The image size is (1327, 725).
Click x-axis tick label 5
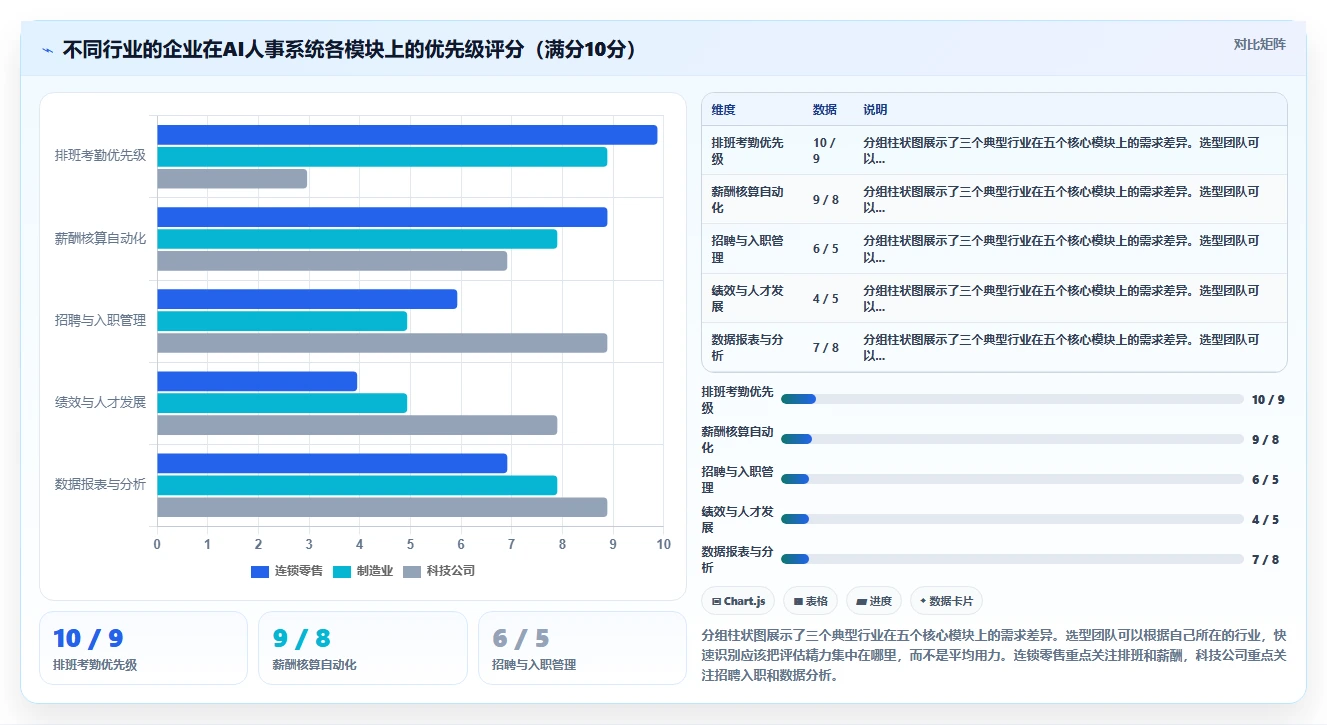tap(410, 544)
